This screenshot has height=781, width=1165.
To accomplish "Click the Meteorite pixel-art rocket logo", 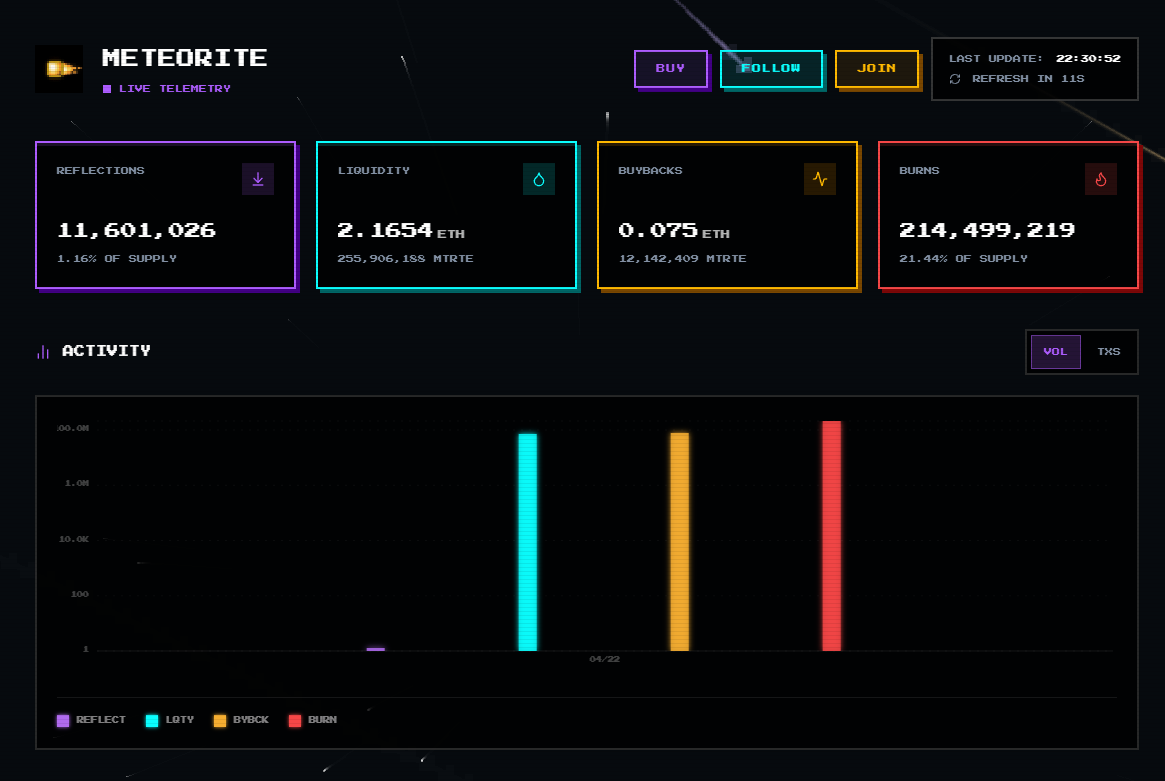I will pos(58,69).
